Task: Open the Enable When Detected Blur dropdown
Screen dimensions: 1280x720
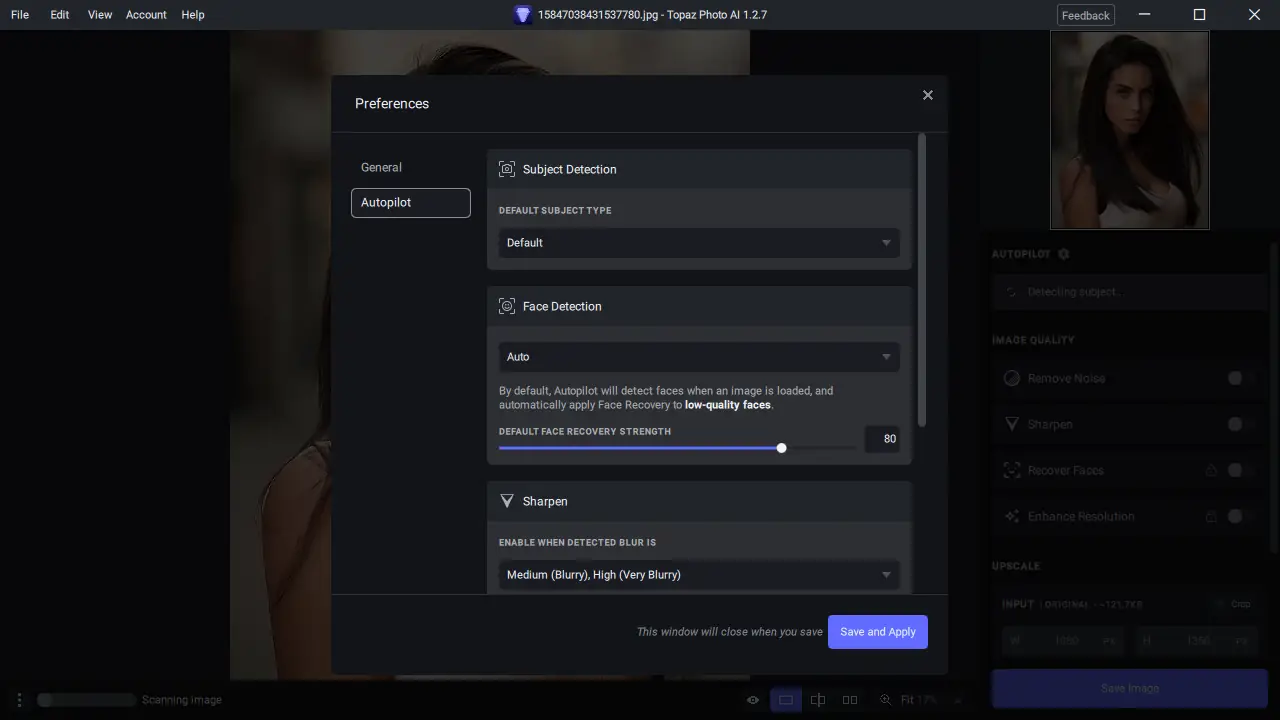Action: (x=699, y=575)
